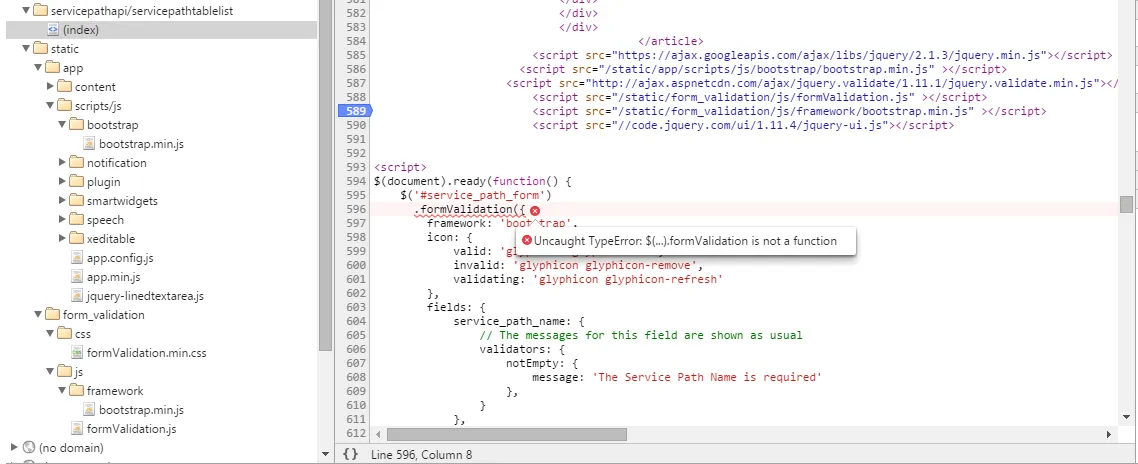Collapse the css folder

point(50,333)
